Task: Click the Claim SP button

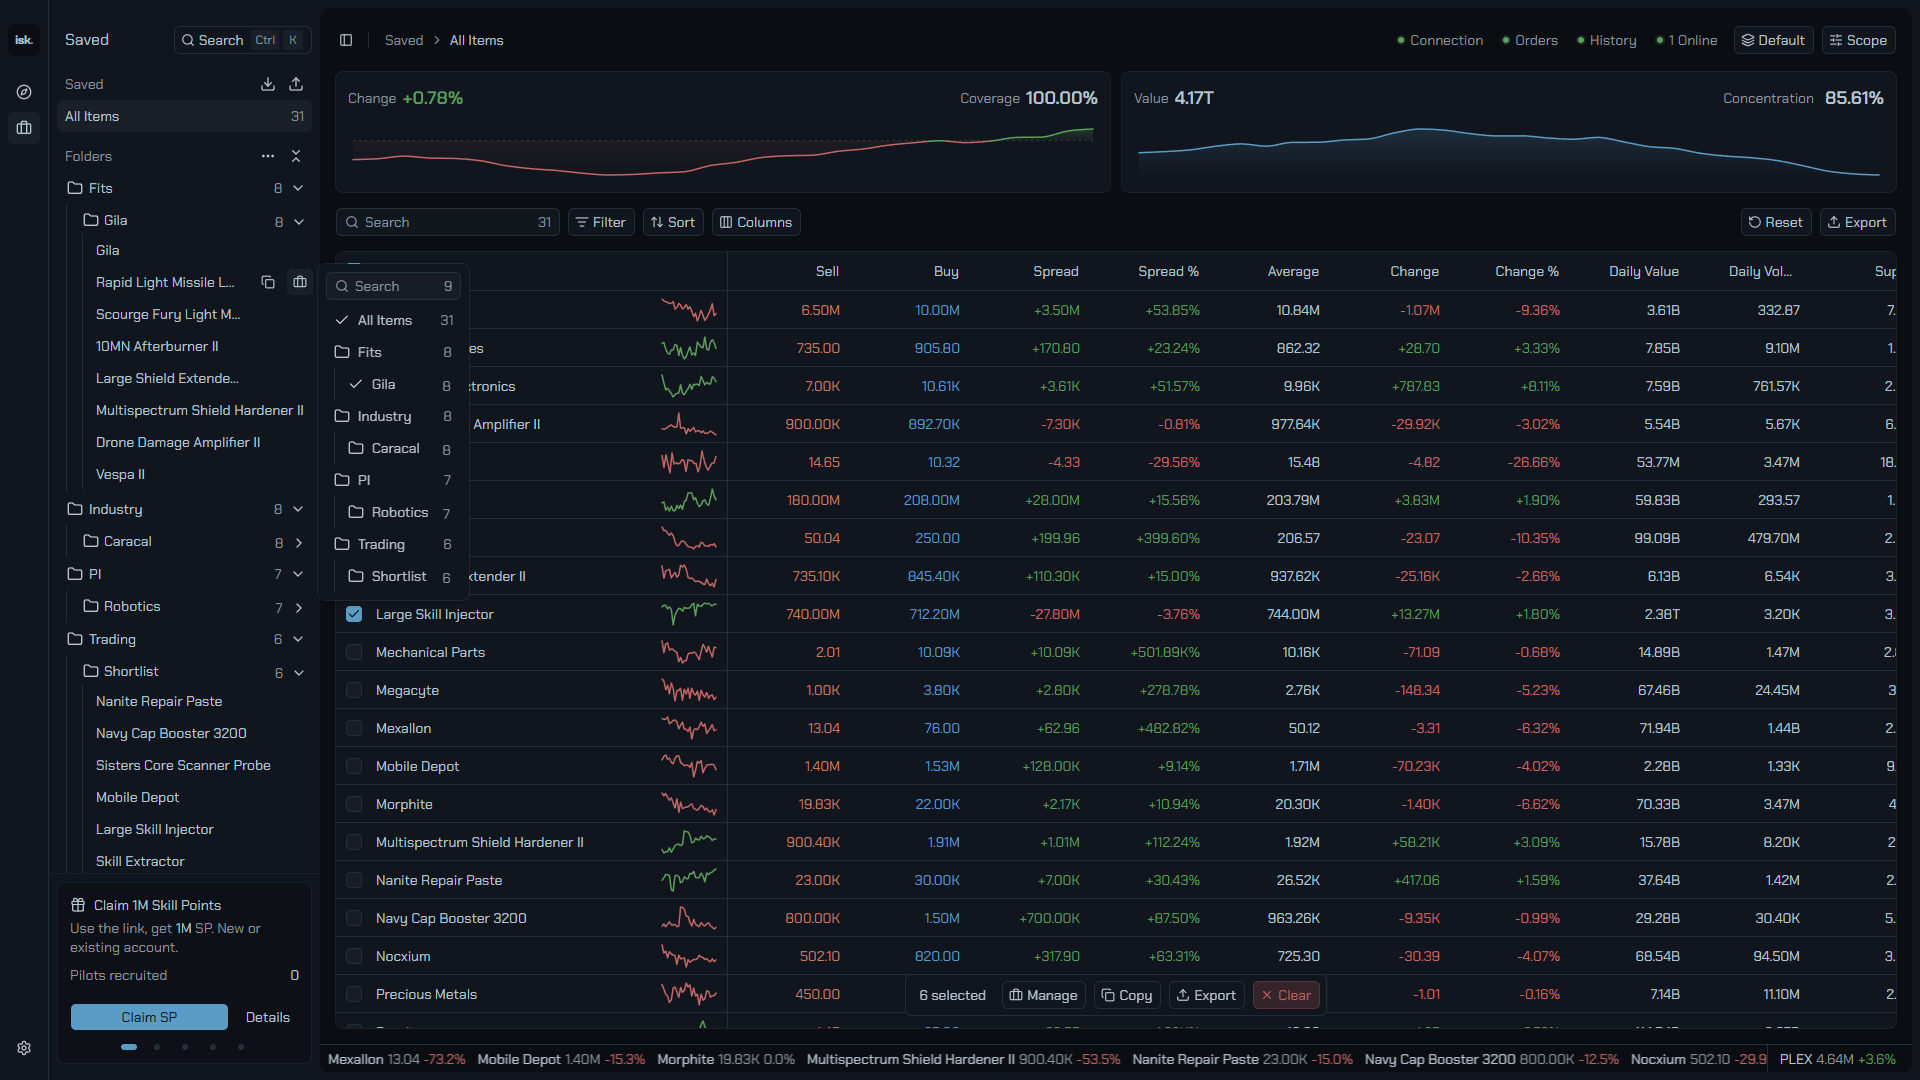Action: click(x=149, y=1017)
